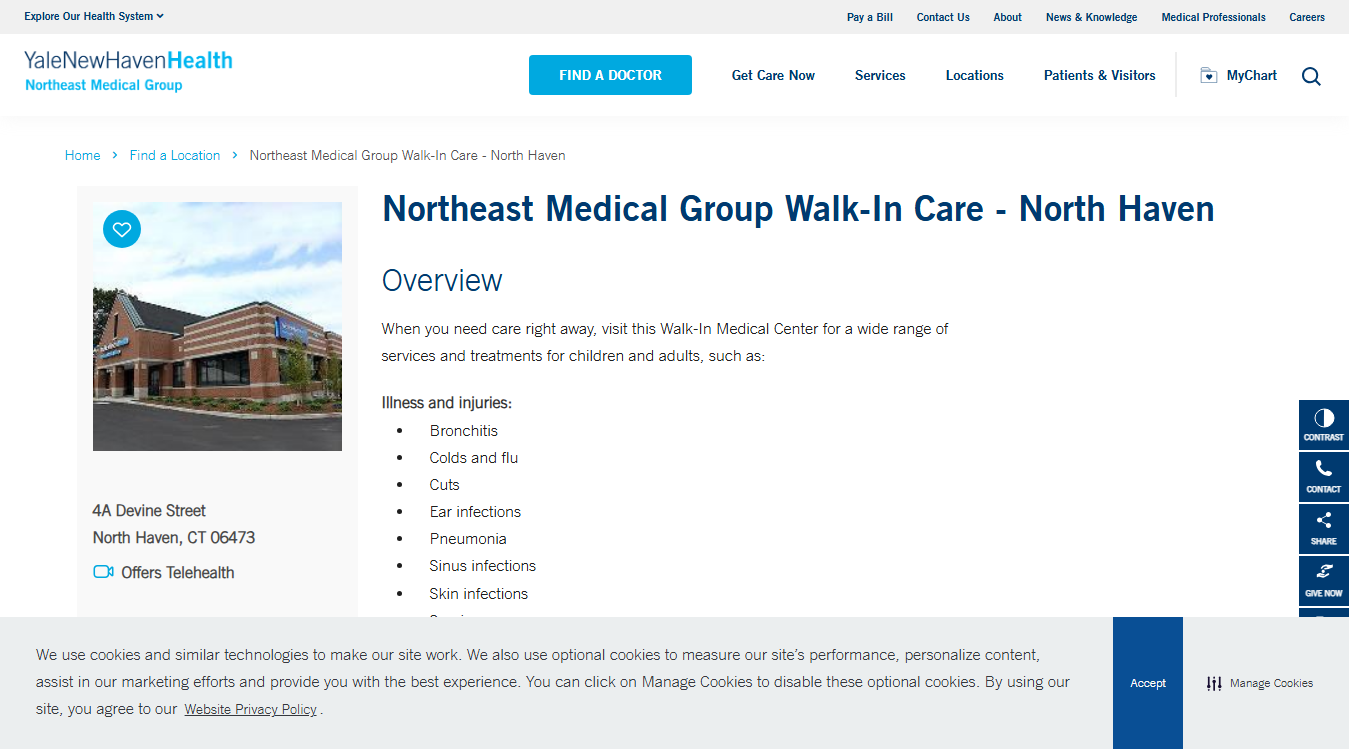Viewport: 1349px width, 749px height.
Task: Click current page breadcrumb text
Action: point(407,155)
